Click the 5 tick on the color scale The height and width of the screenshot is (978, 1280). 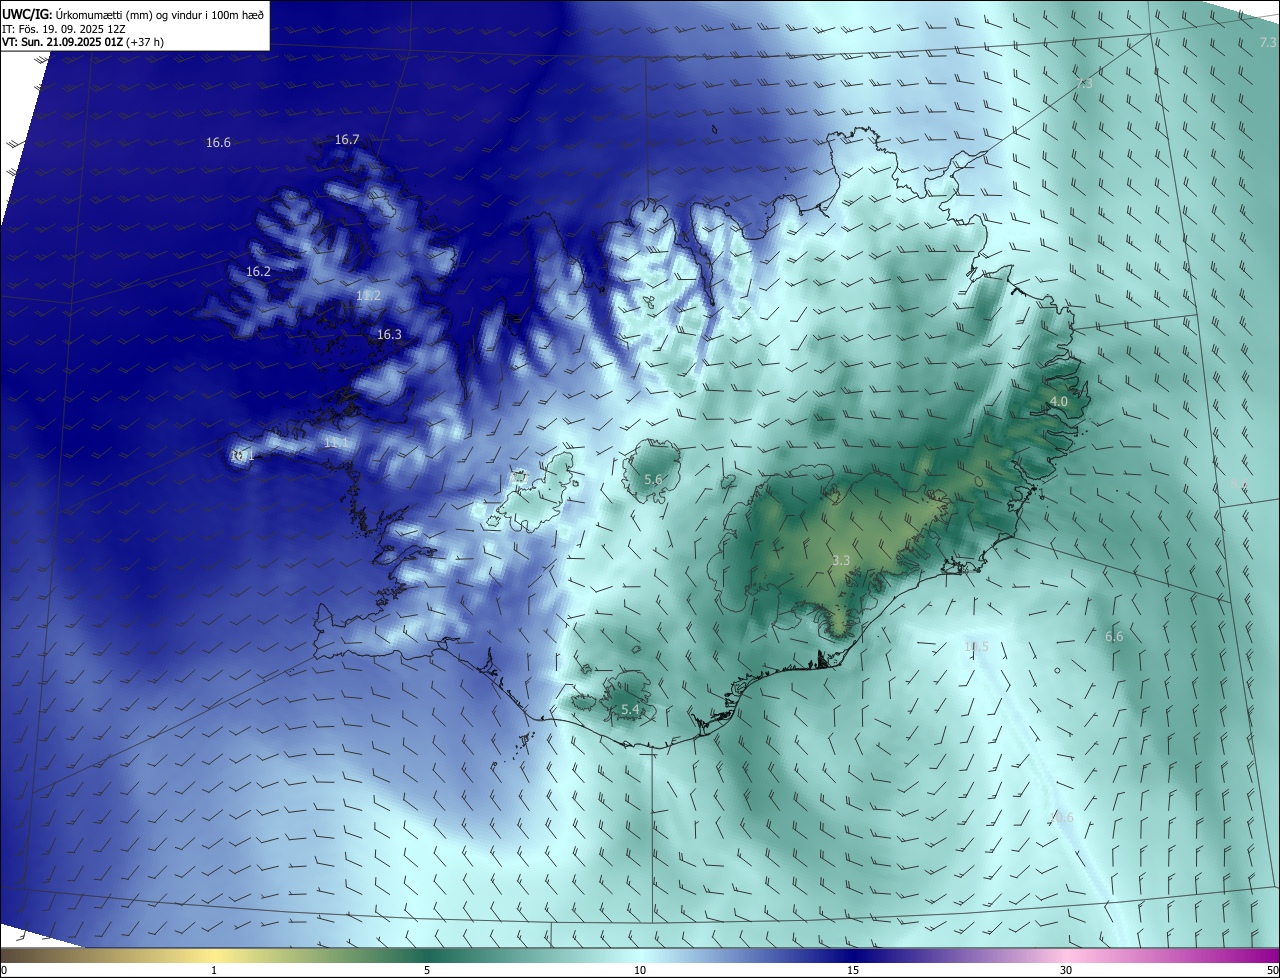pos(427,970)
